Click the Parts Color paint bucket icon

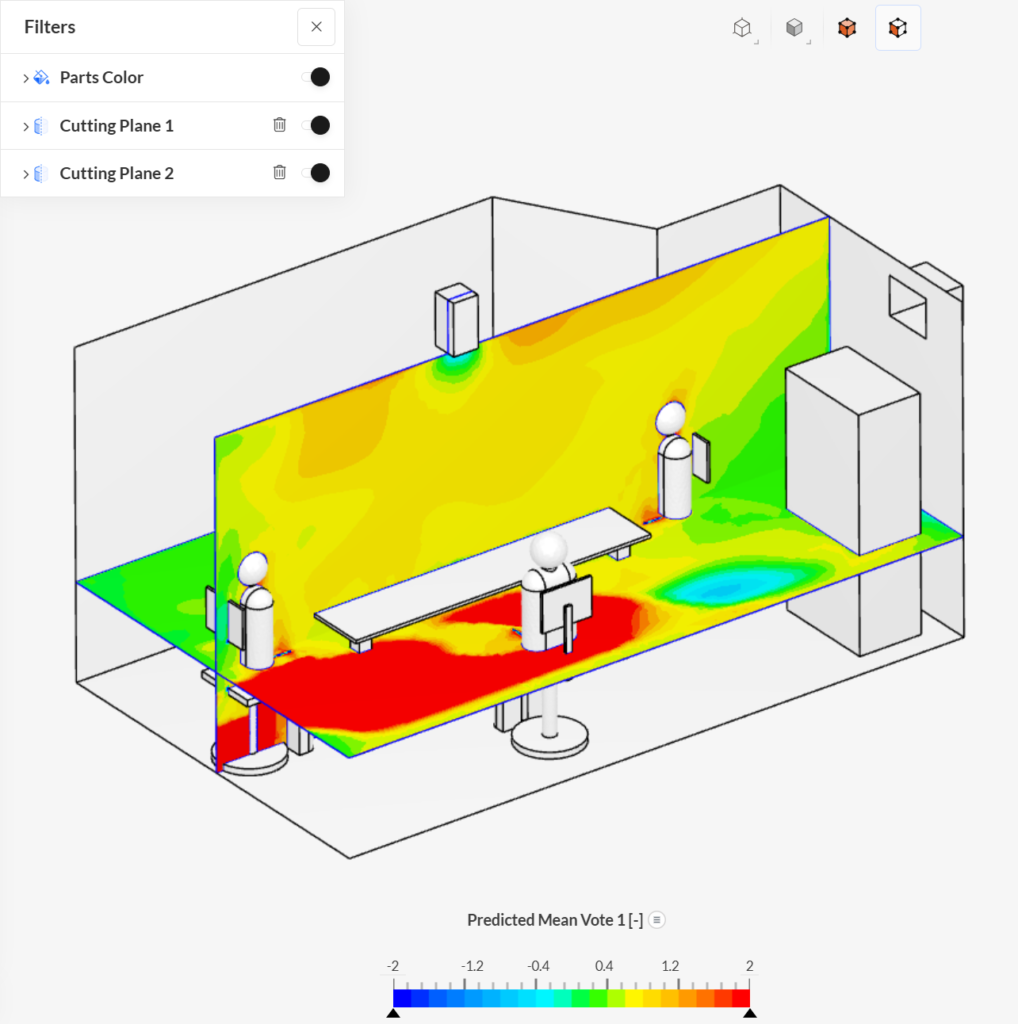[42, 77]
